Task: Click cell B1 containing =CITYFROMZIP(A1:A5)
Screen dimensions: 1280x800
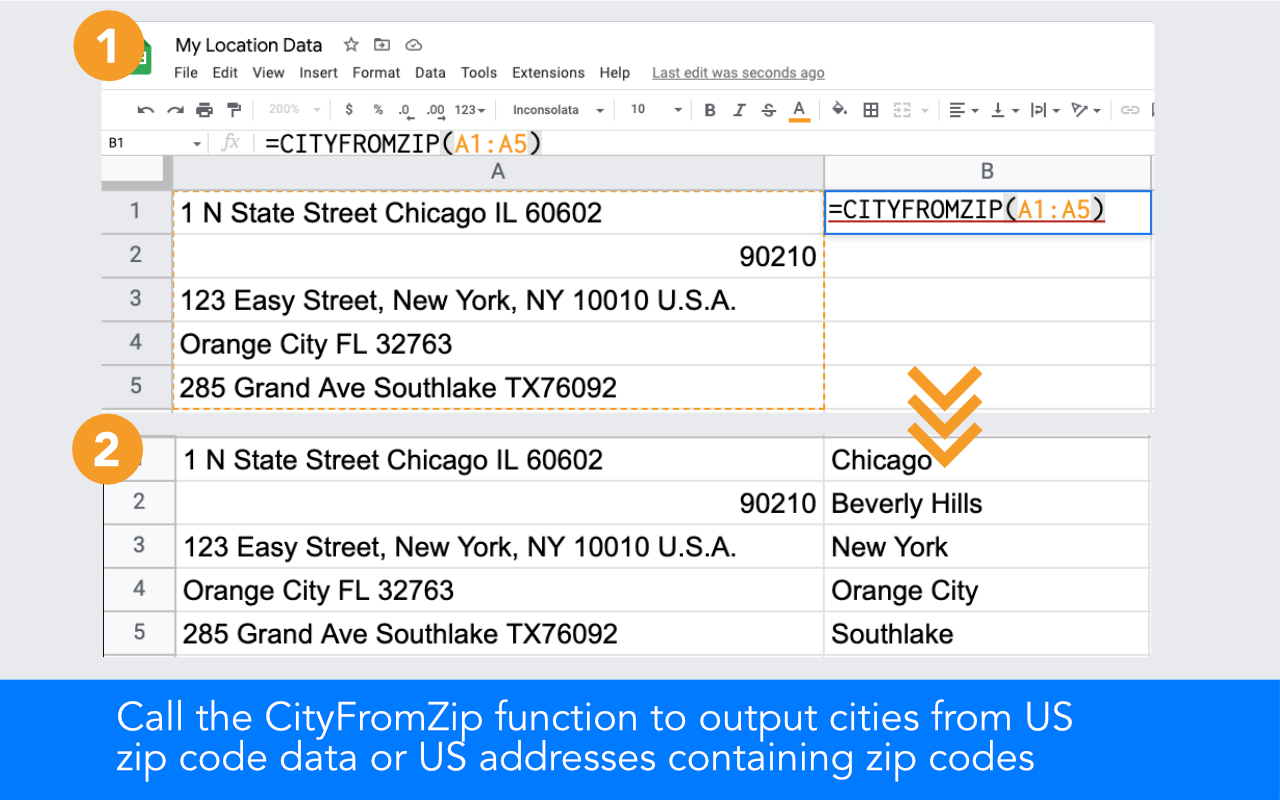Action: coord(988,212)
